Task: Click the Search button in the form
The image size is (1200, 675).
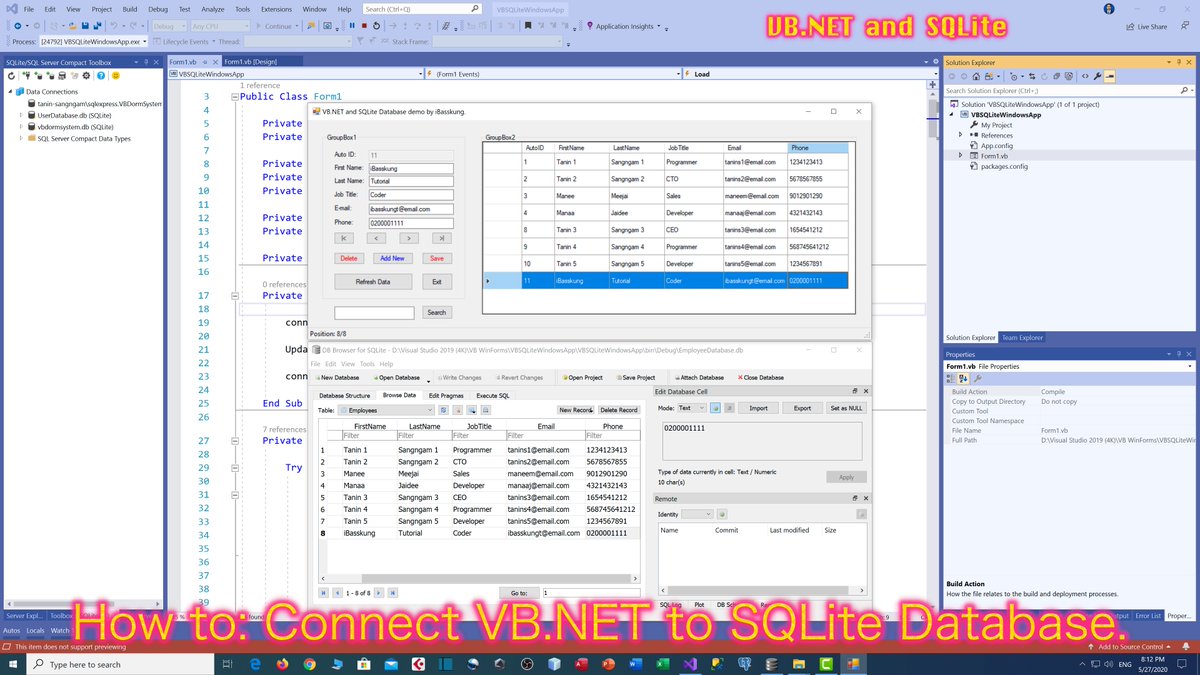Action: [437, 313]
